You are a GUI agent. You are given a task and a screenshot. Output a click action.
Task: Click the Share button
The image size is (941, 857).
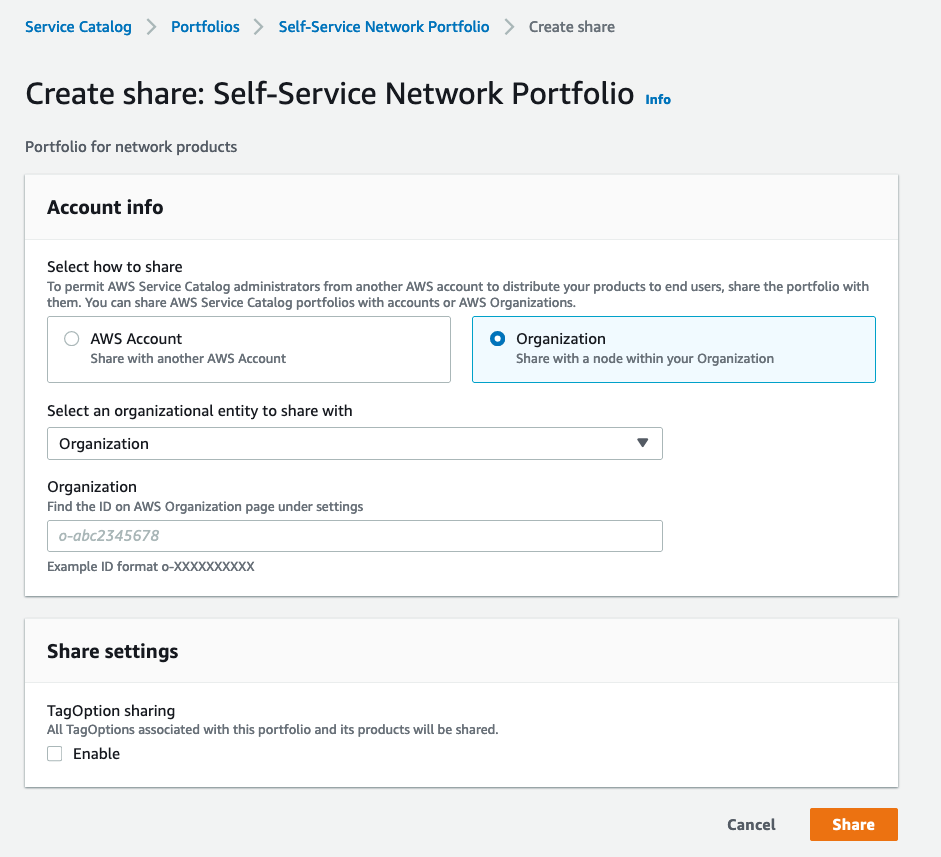[853, 824]
